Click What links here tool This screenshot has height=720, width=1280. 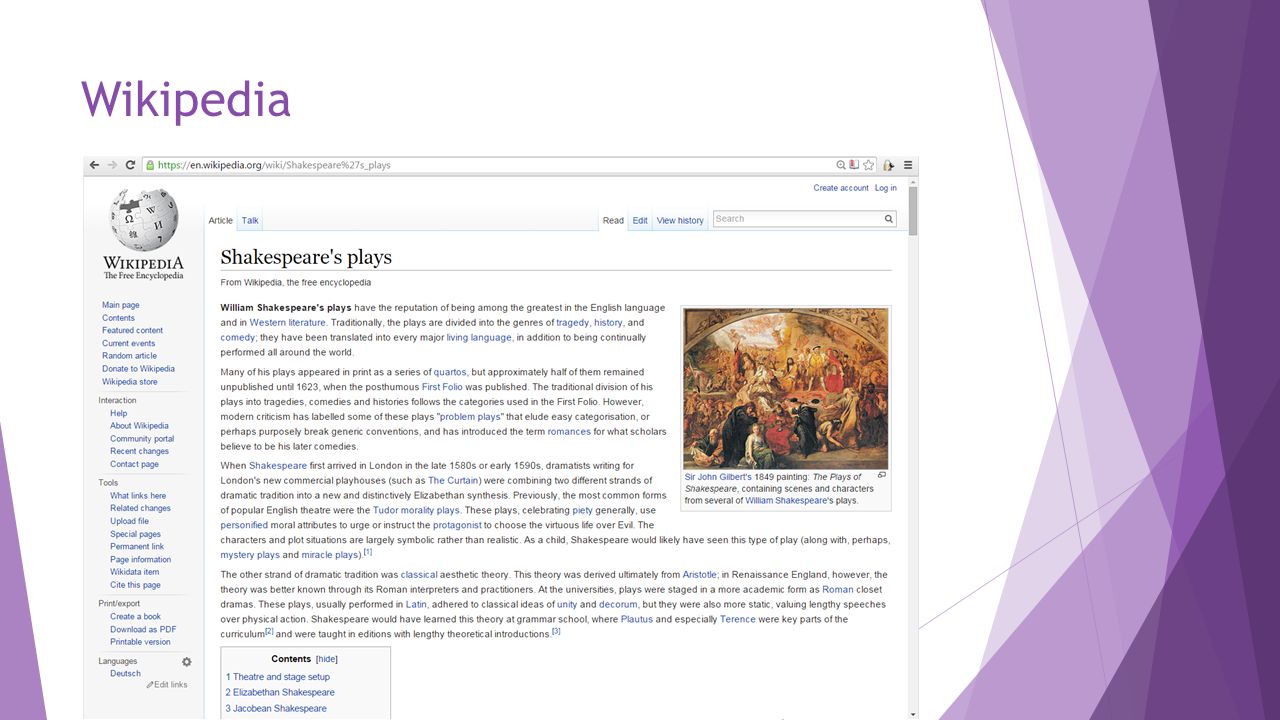pyautogui.click(x=138, y=496)
